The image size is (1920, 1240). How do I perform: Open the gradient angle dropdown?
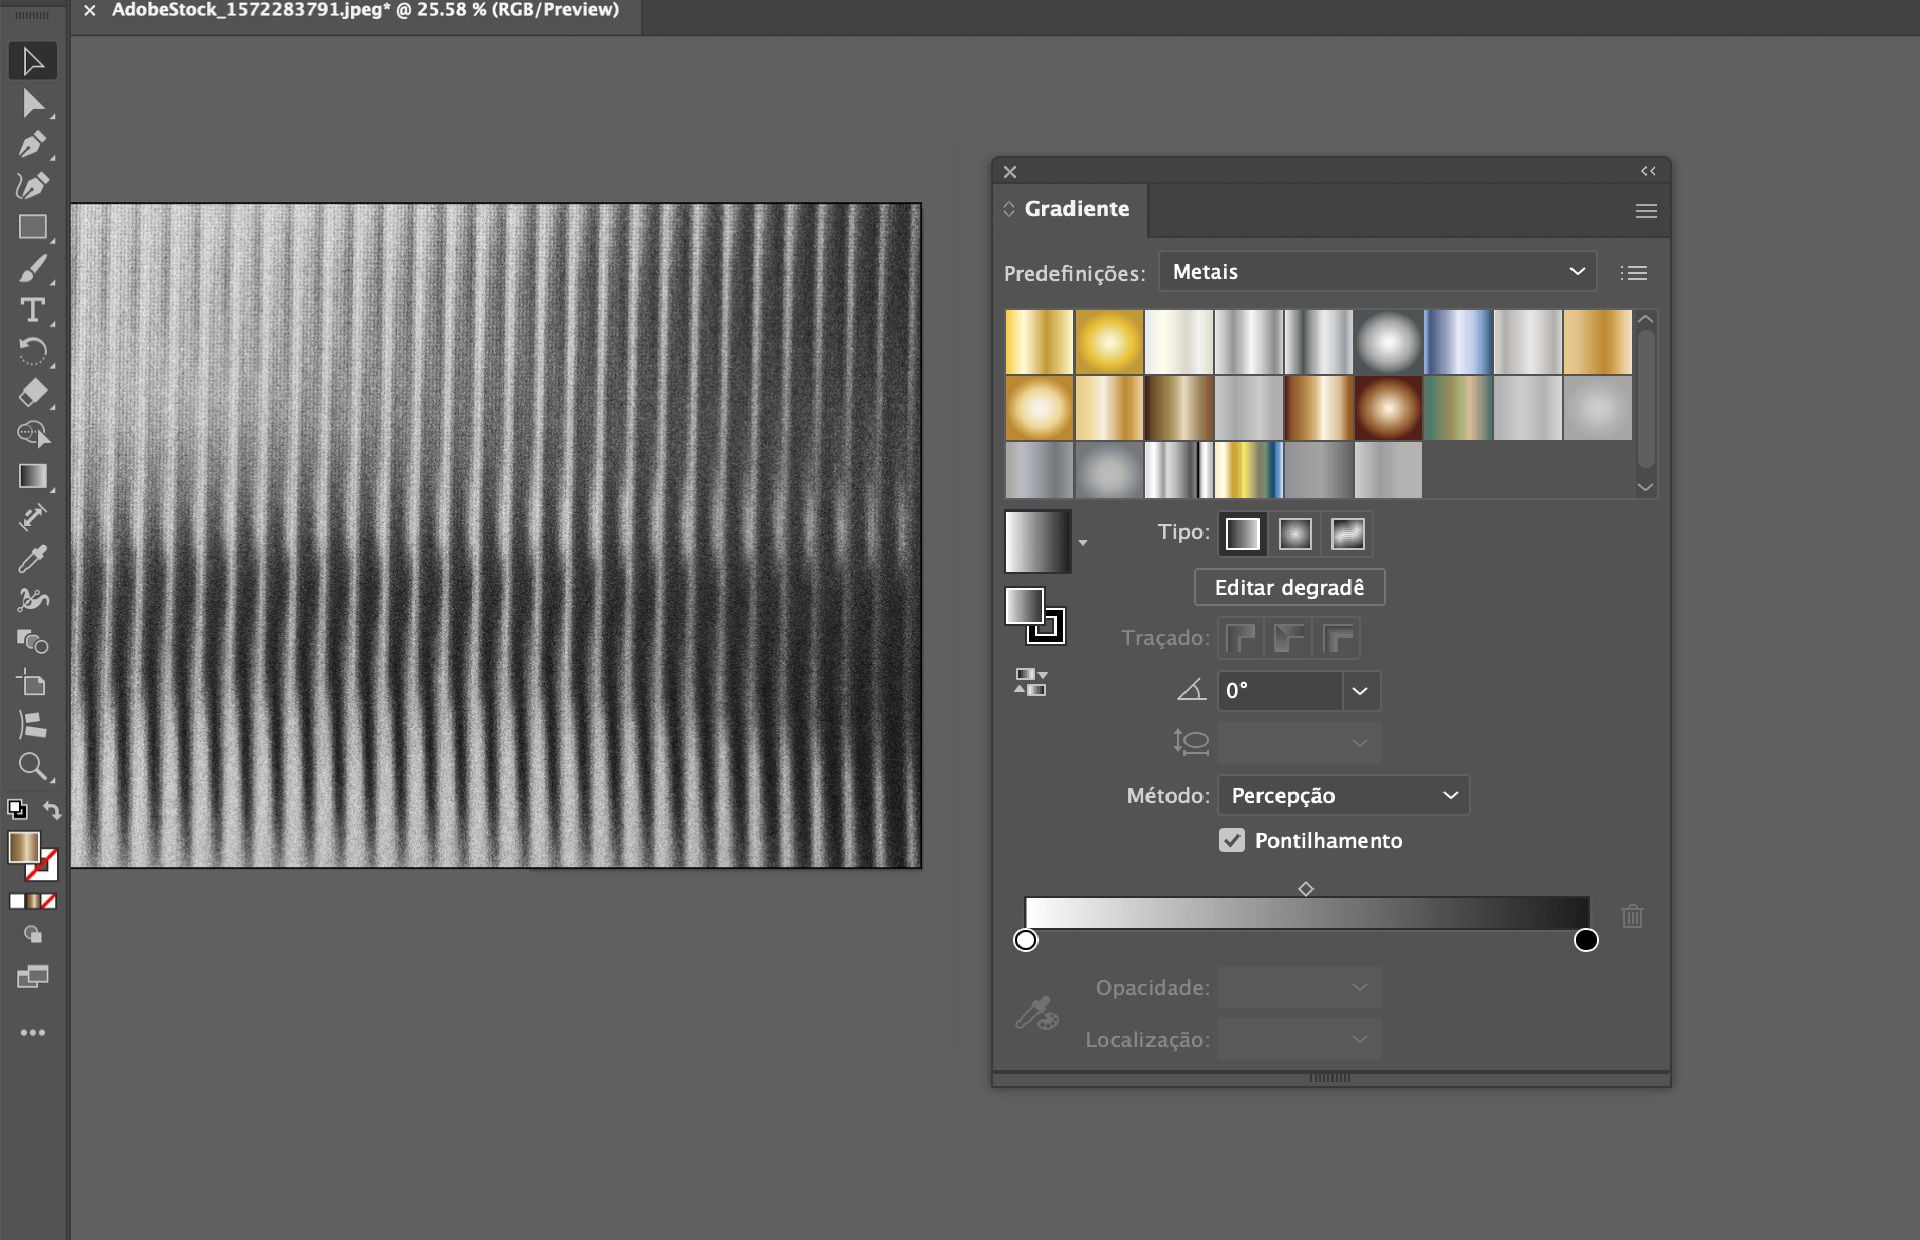[x=1360, y=691]
